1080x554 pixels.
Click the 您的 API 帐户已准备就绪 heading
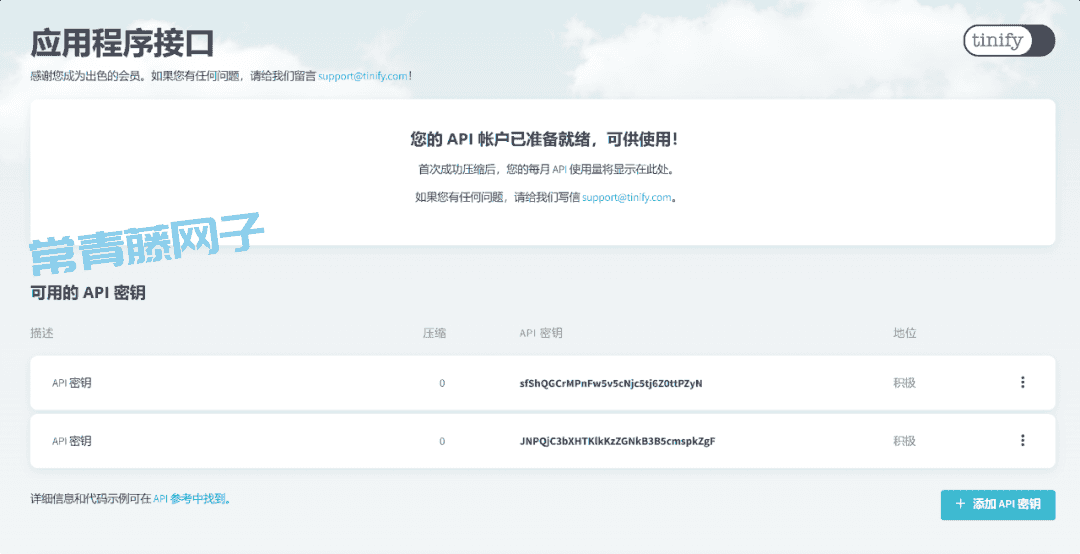click(x=543, y=139)
